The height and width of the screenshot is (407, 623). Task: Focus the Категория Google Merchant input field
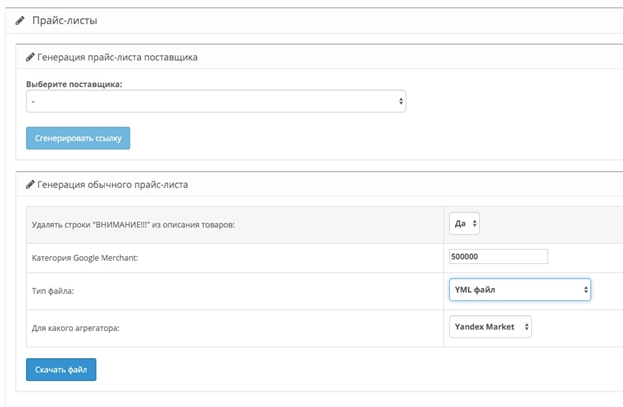[x=499, y=257]
